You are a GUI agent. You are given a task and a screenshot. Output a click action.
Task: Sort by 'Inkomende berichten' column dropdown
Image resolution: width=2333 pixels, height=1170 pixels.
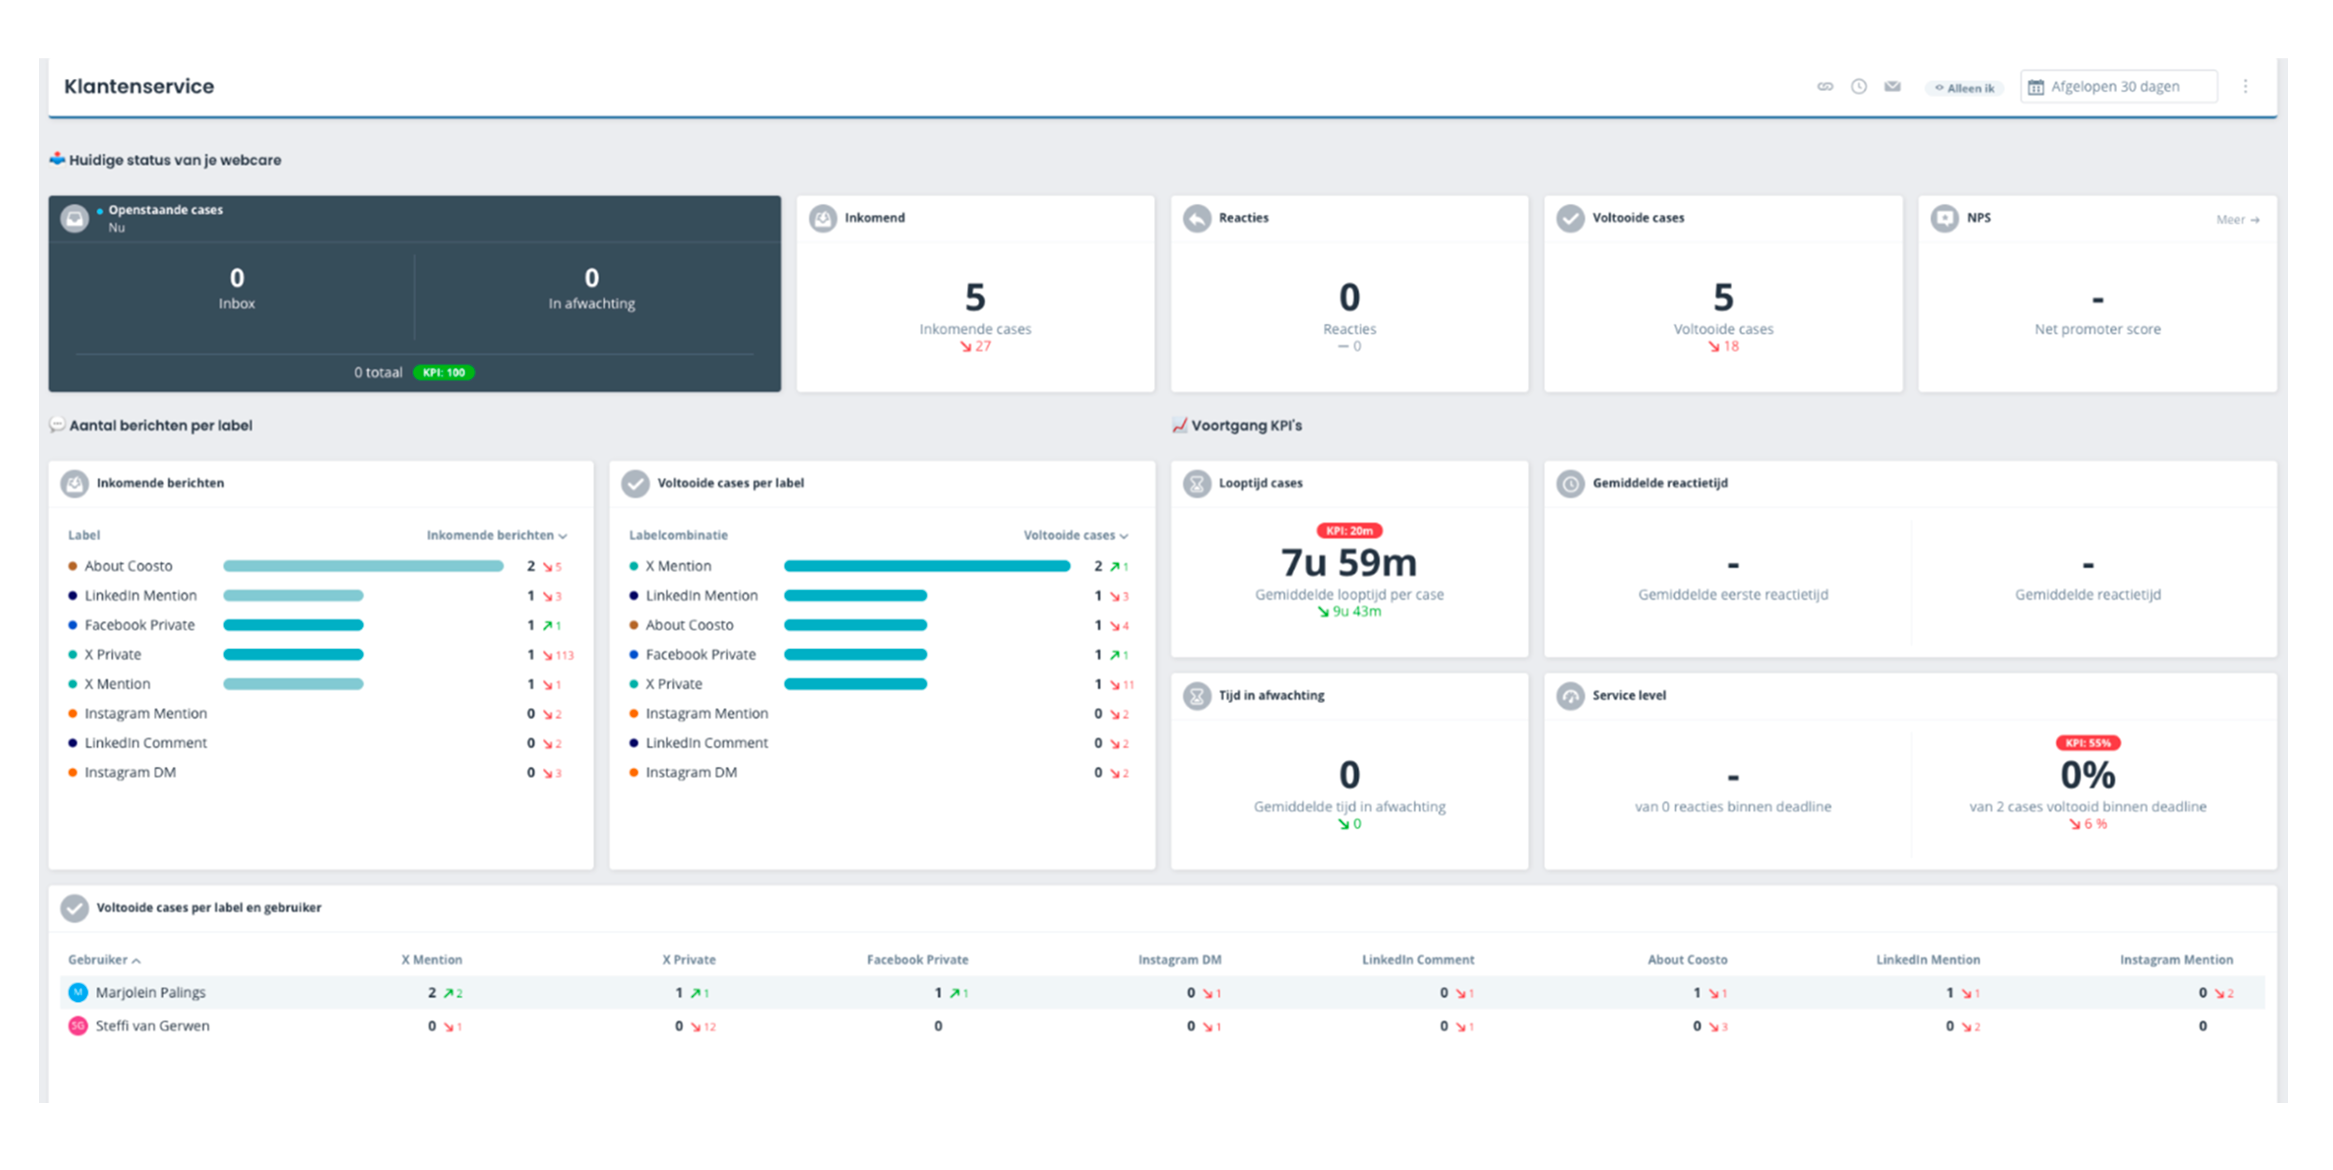pos(497,536)
